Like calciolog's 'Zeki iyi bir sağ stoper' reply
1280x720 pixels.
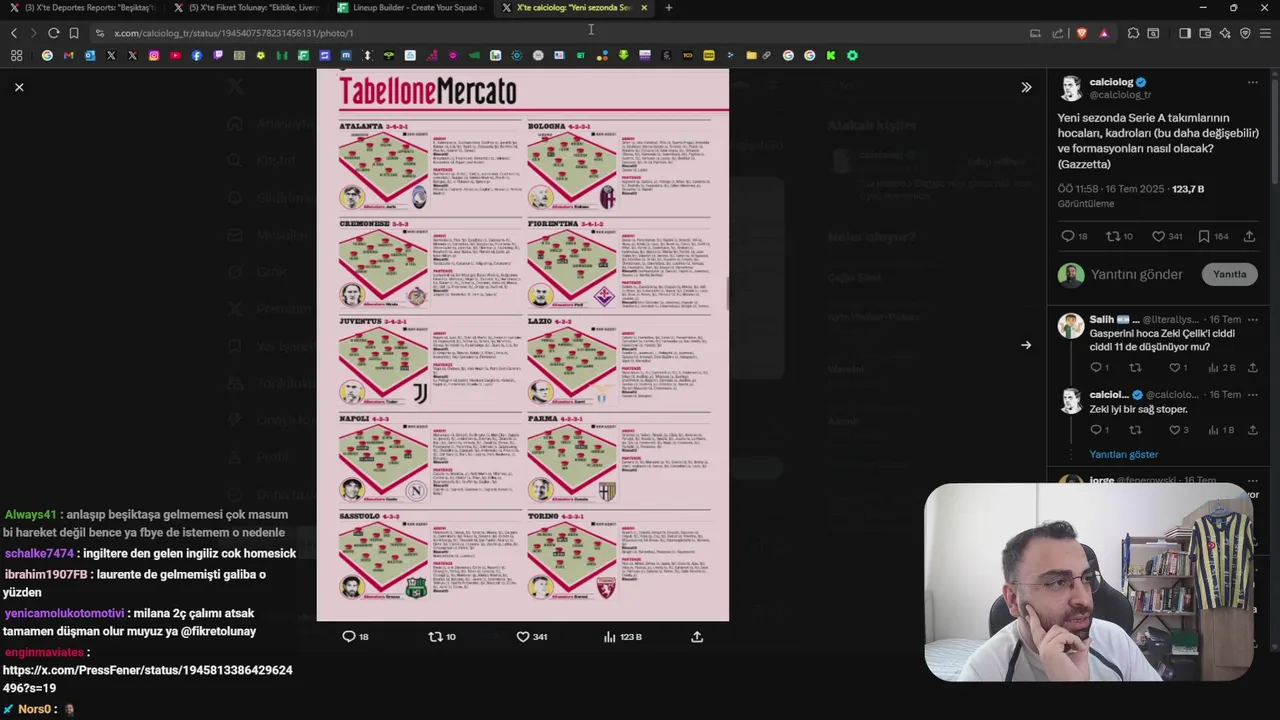tap(1173, 430)
